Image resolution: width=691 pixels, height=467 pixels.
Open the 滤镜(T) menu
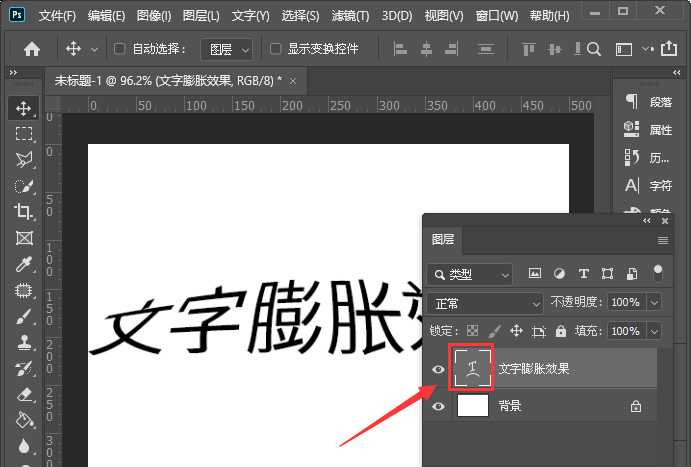tap(349, 16)
